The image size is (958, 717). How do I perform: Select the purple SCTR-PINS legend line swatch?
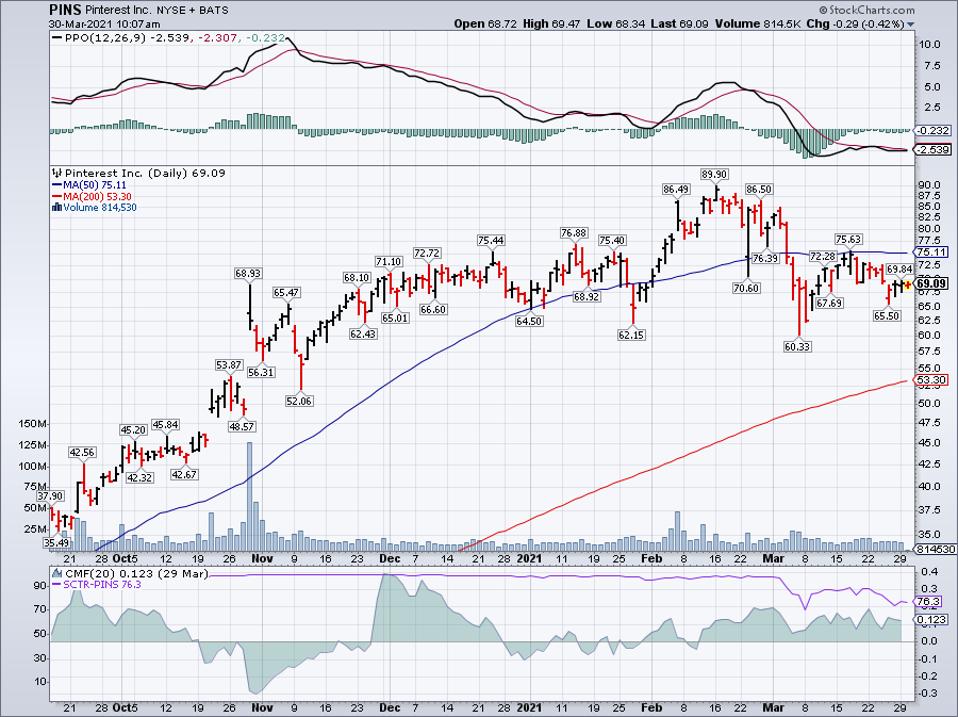pyautogui.click(x=57, y=585)
